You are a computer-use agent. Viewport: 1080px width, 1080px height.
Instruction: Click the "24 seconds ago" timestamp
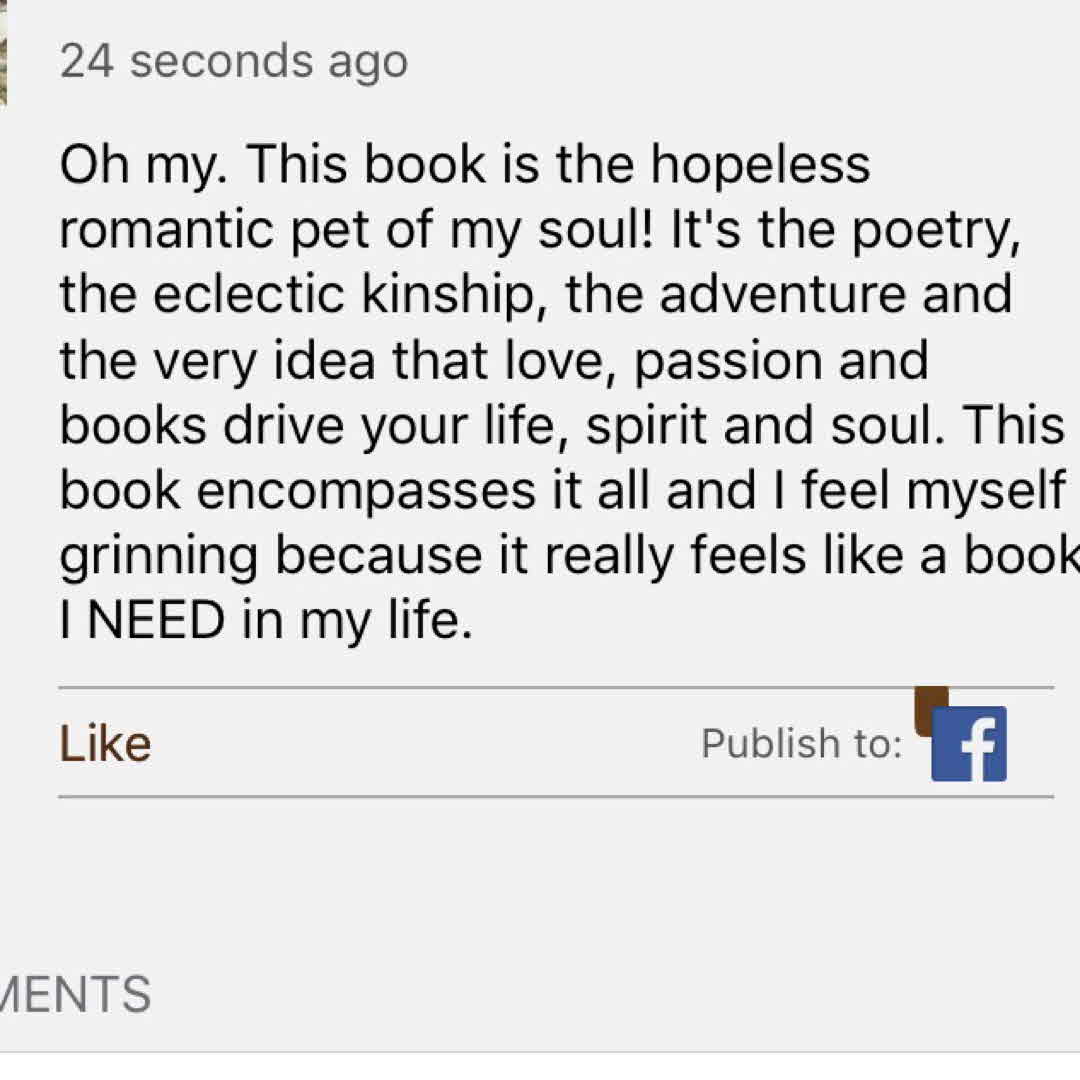click(x=233, y=62)
